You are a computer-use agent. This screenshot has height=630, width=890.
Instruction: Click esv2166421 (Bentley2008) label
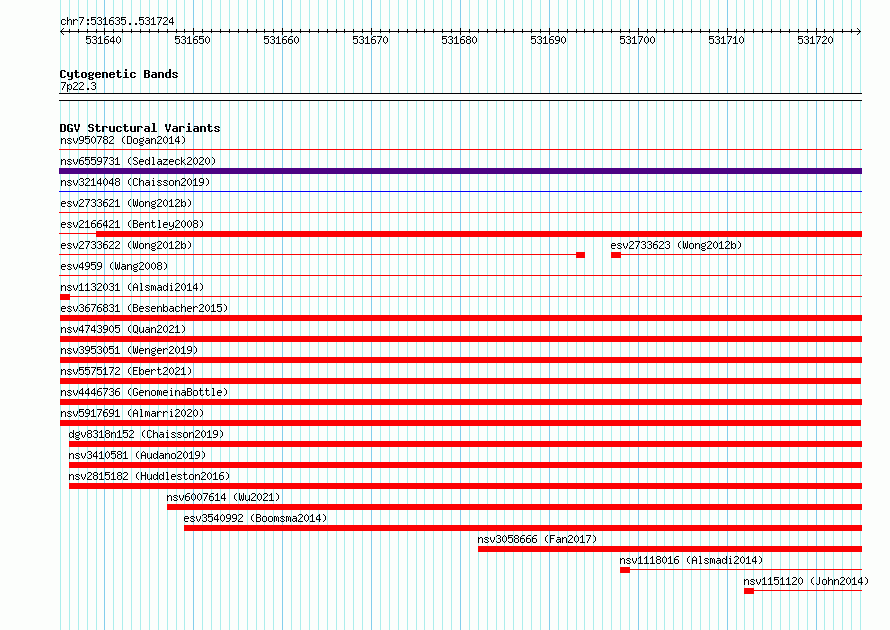click(132, 224)
